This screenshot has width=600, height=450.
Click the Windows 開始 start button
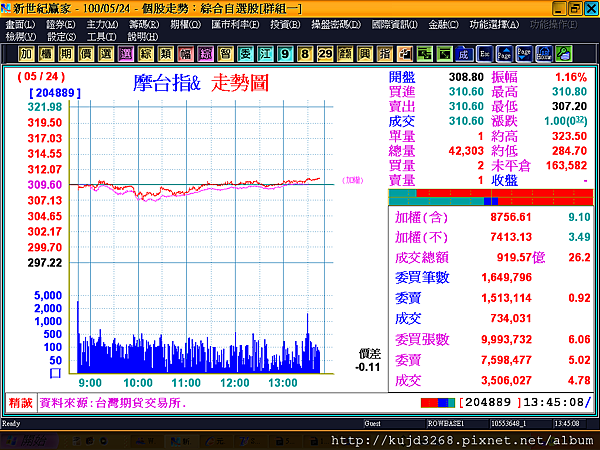click(x=29, y=441)
